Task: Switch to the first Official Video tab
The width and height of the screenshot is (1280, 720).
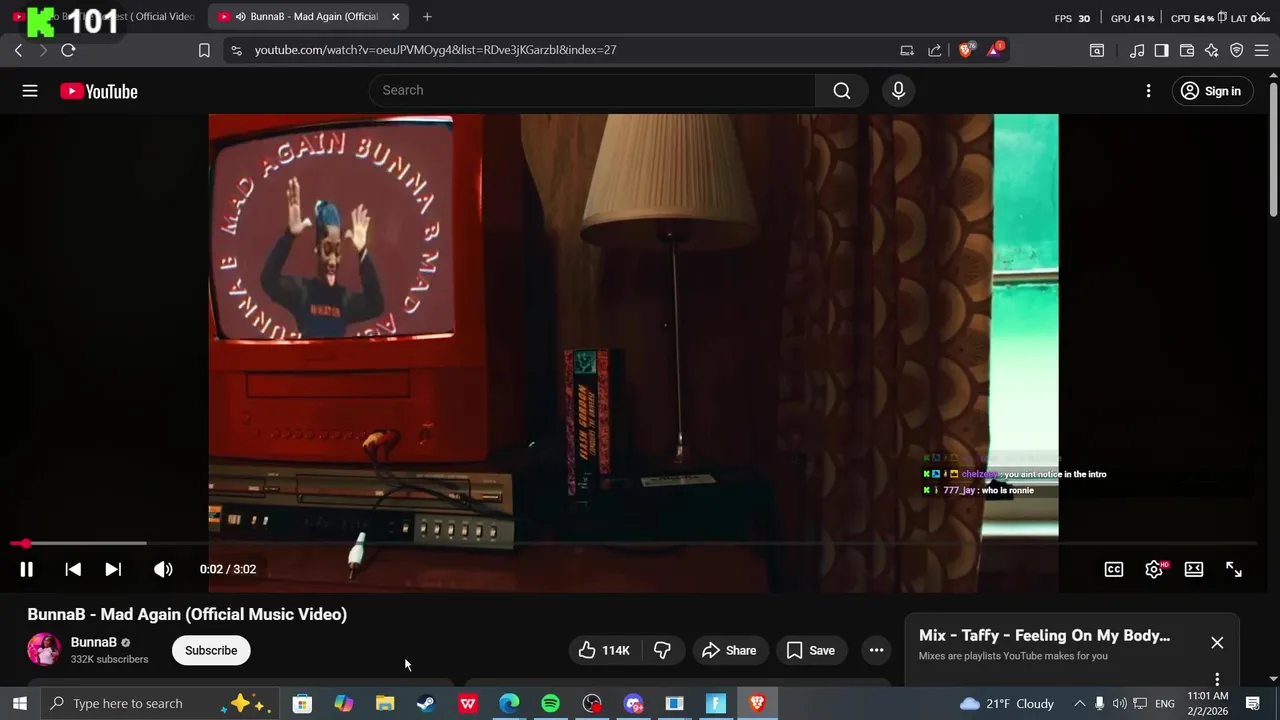Action: click(x=104, y=16)
